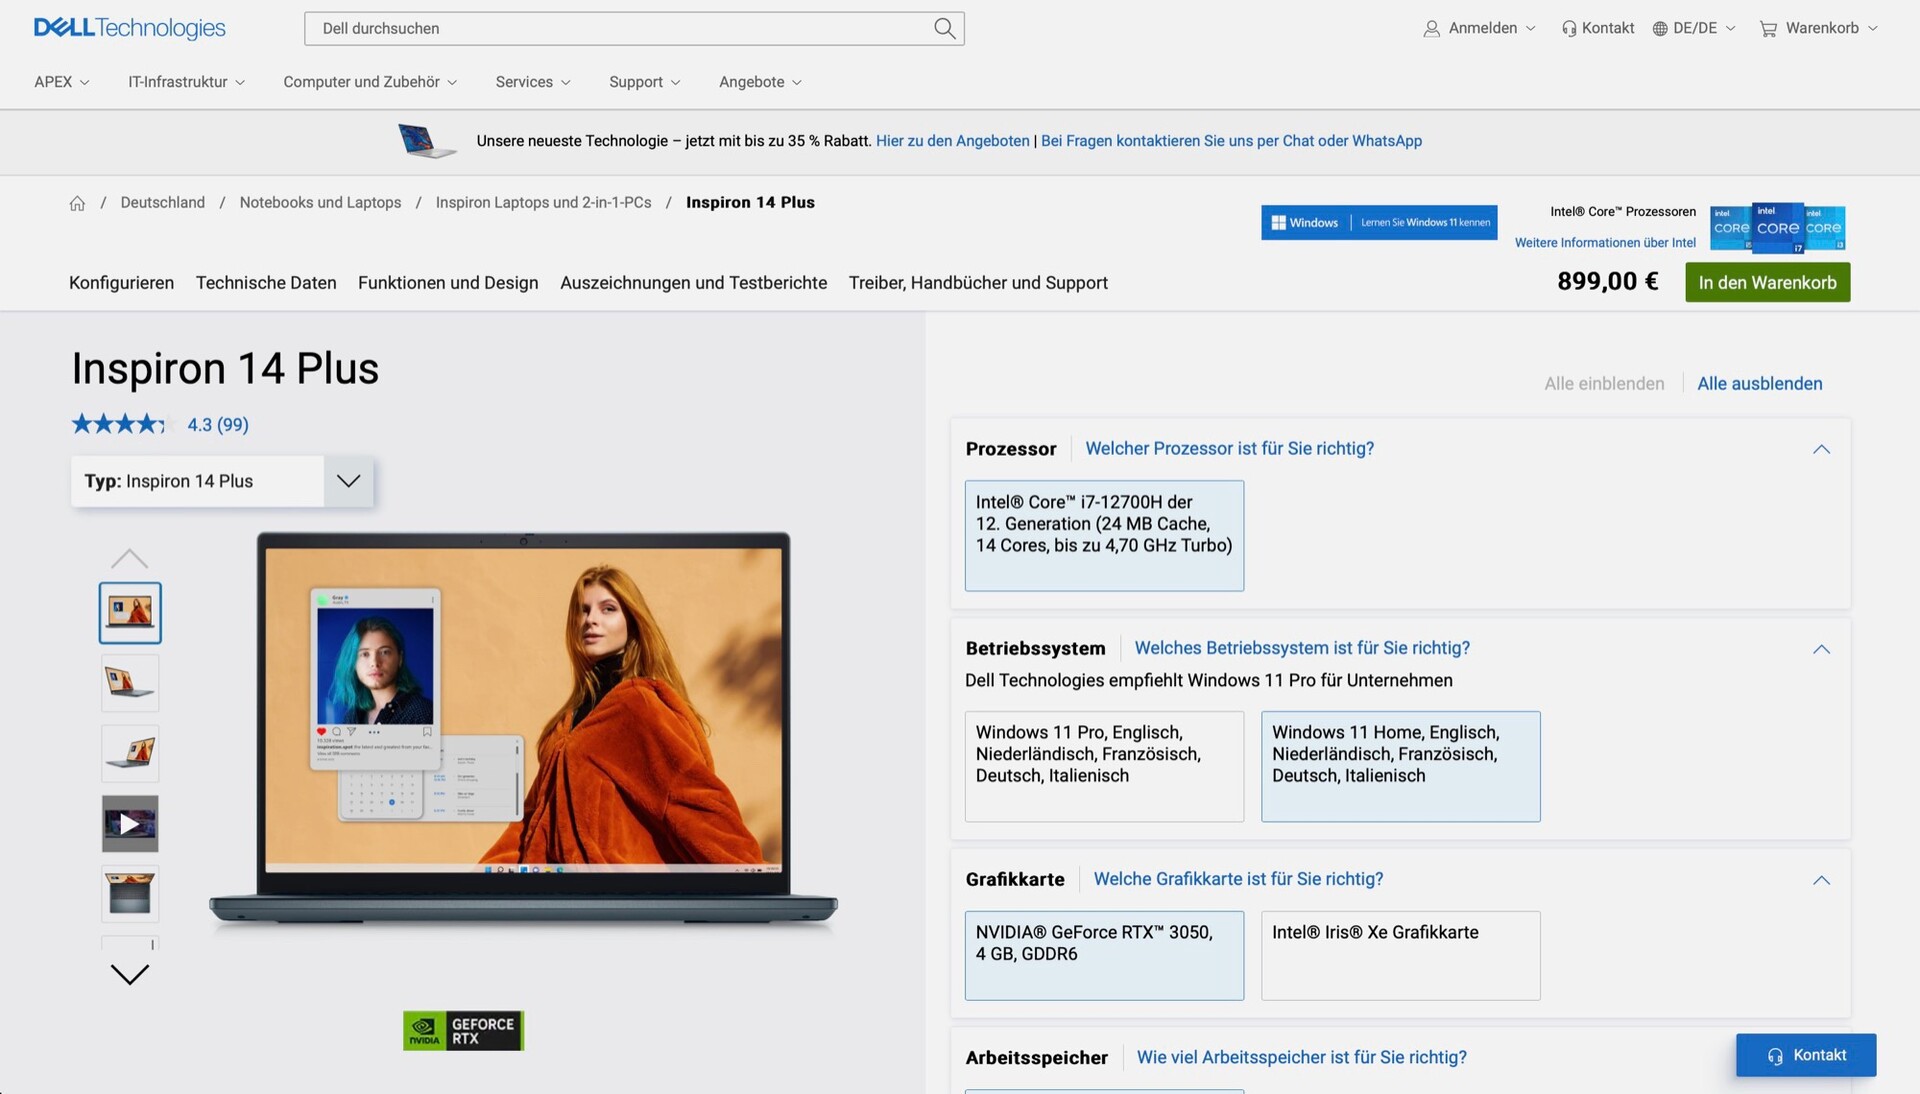Click the search magnifier icon
The image size is (1920, 1094).
pyautogui.click(x=944, y=28)
